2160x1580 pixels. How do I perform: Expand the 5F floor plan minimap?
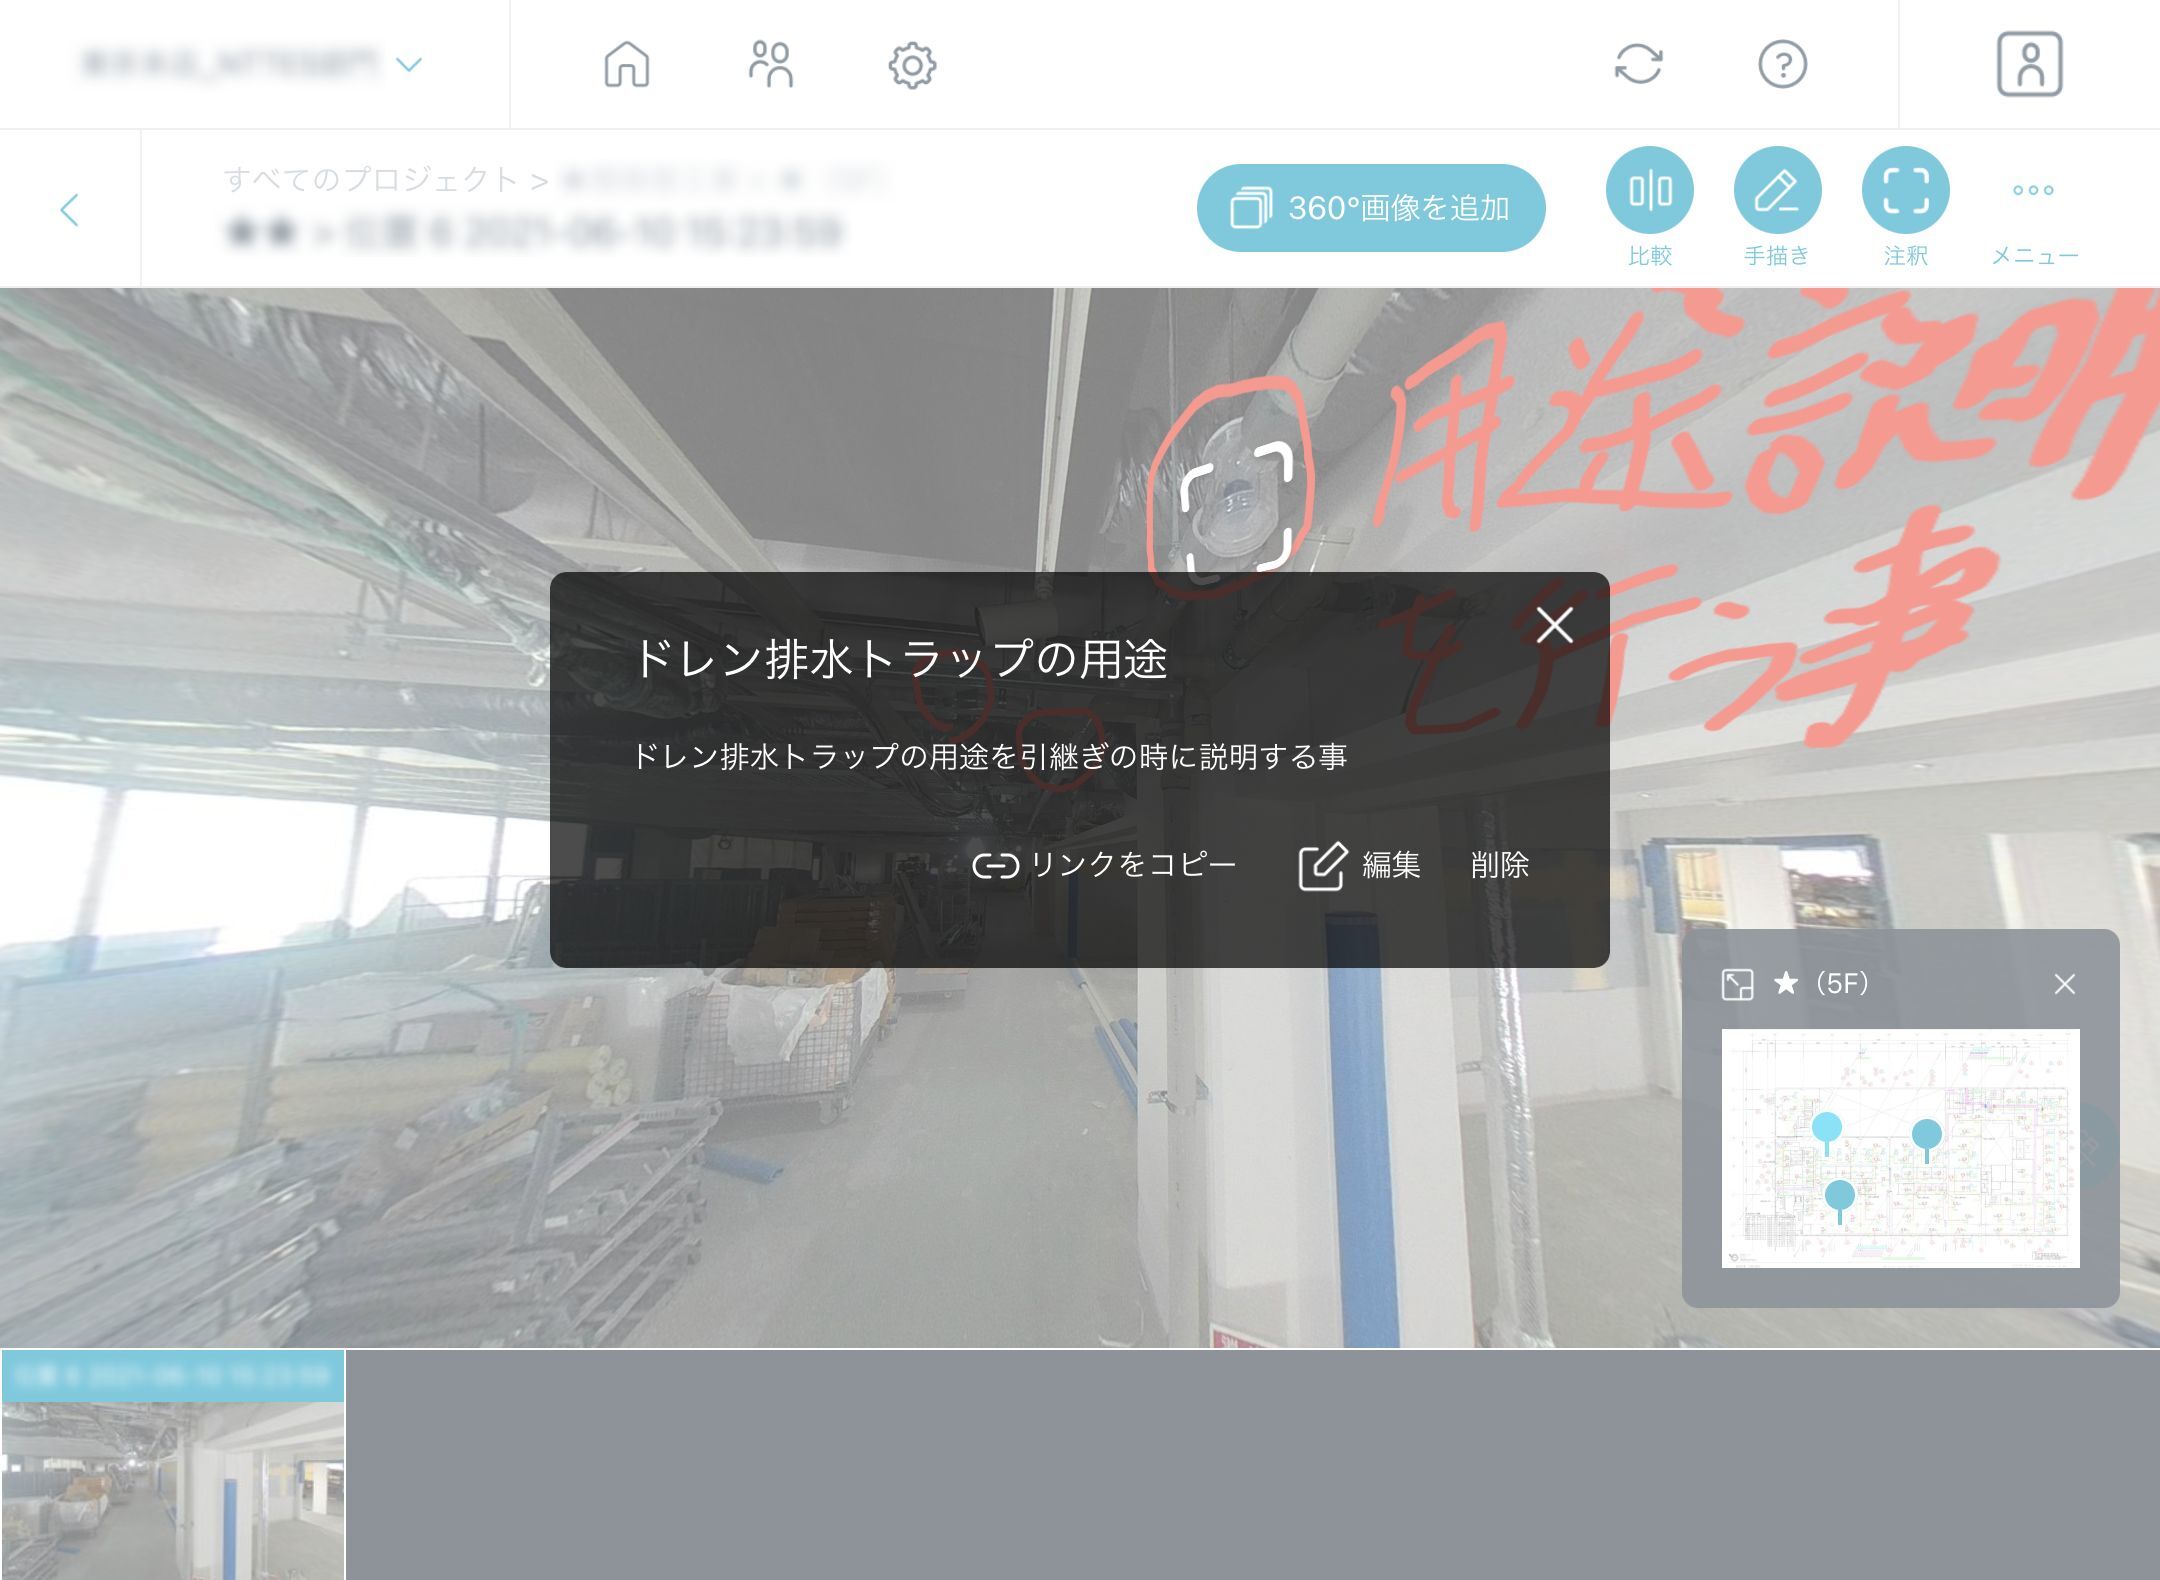(1737, 985)
